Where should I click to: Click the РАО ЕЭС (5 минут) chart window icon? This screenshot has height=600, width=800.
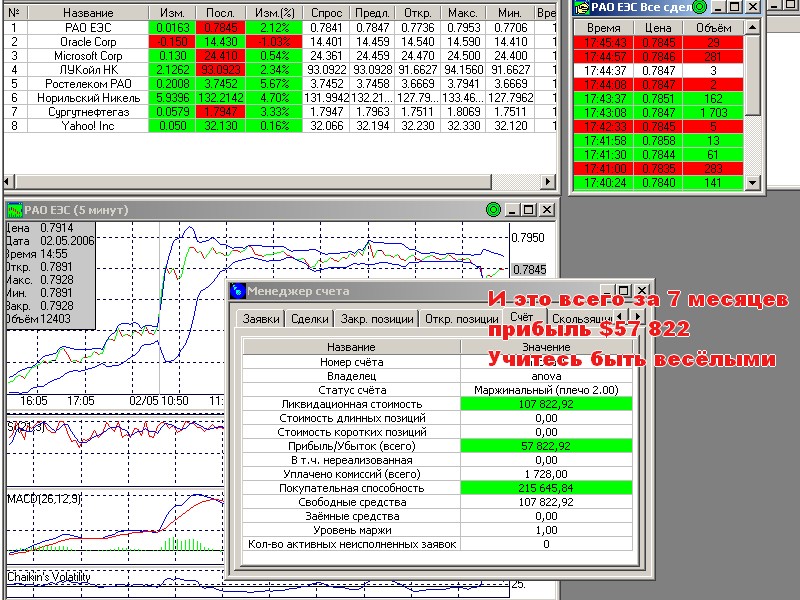[x=15, y=210]
